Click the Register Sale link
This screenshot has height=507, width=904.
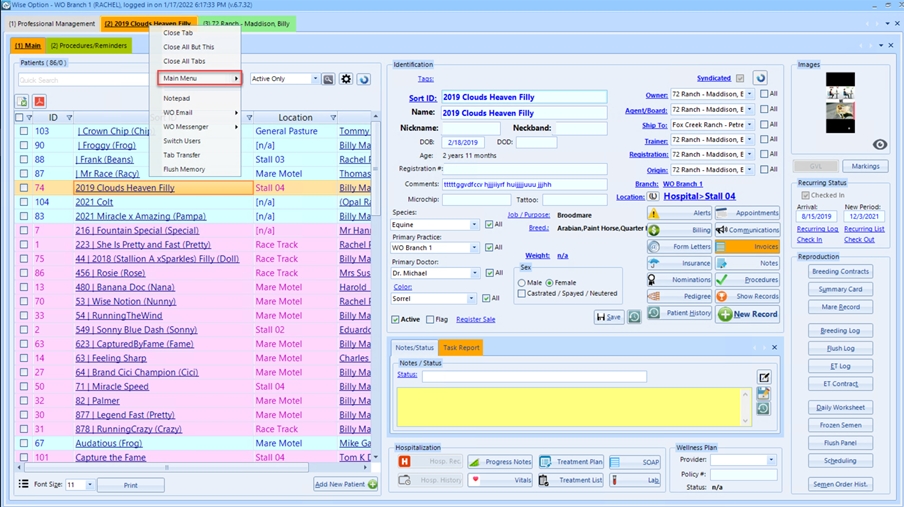click(x=475, y=320)
